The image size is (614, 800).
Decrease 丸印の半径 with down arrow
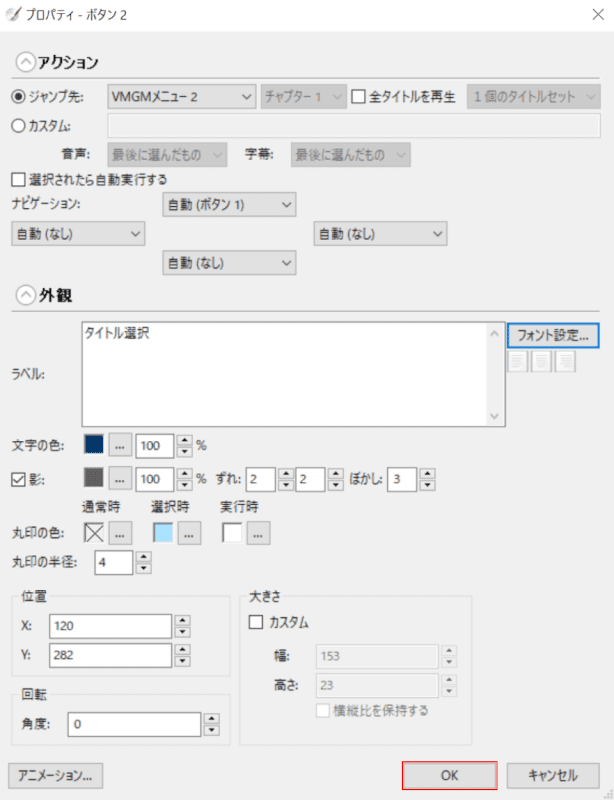pyautogui.click(x=143, y=568)
